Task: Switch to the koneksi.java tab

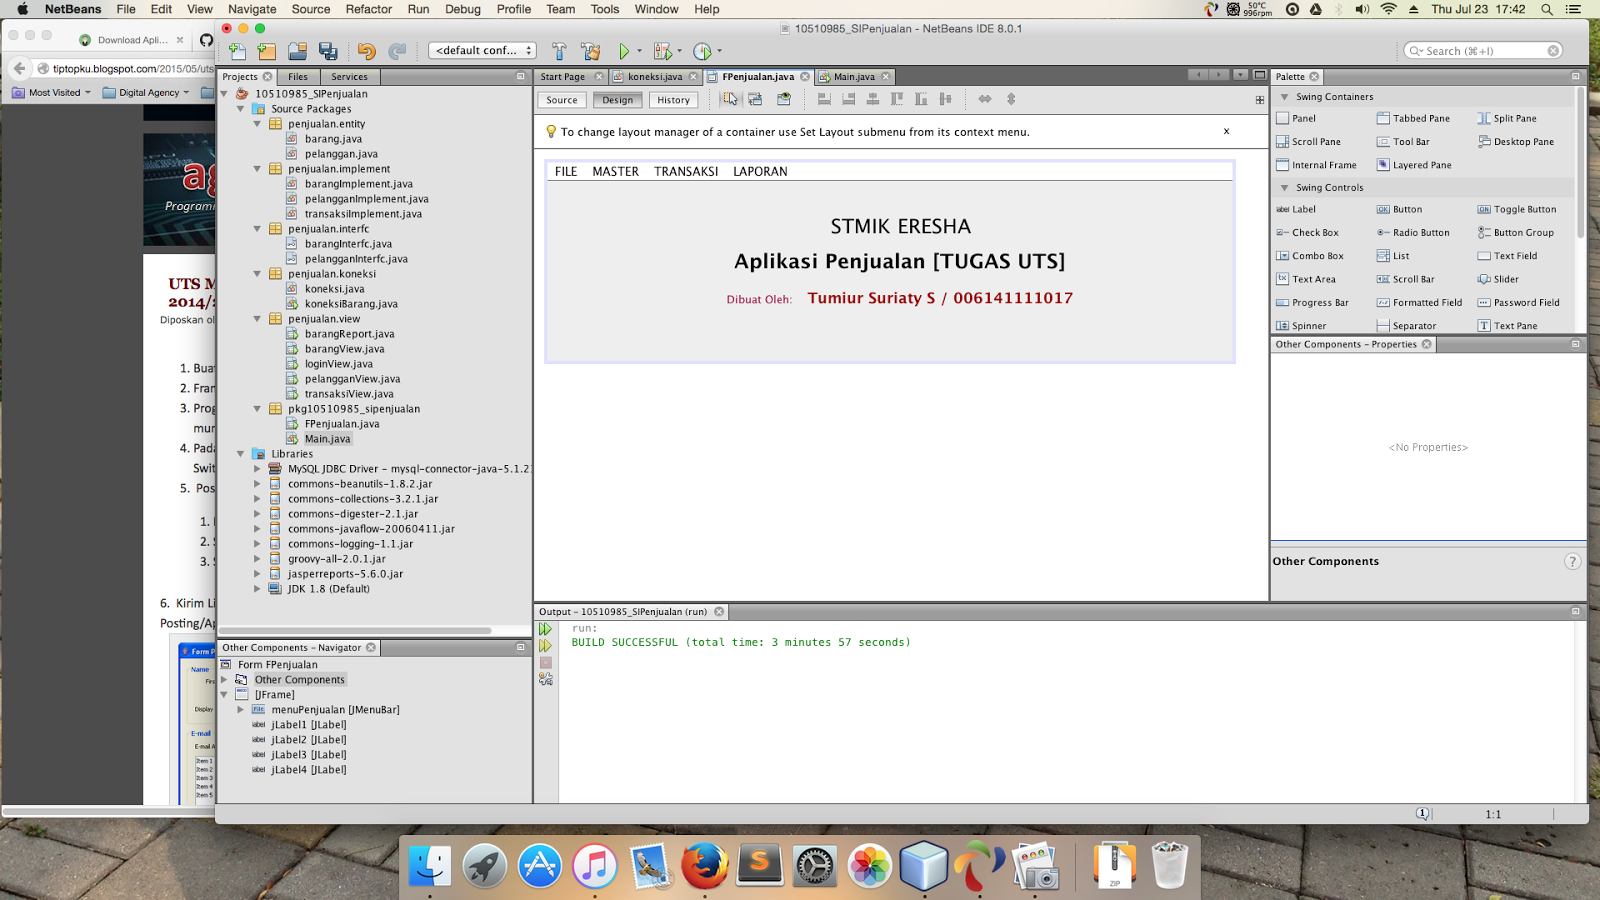Action: tap(655, 77)
